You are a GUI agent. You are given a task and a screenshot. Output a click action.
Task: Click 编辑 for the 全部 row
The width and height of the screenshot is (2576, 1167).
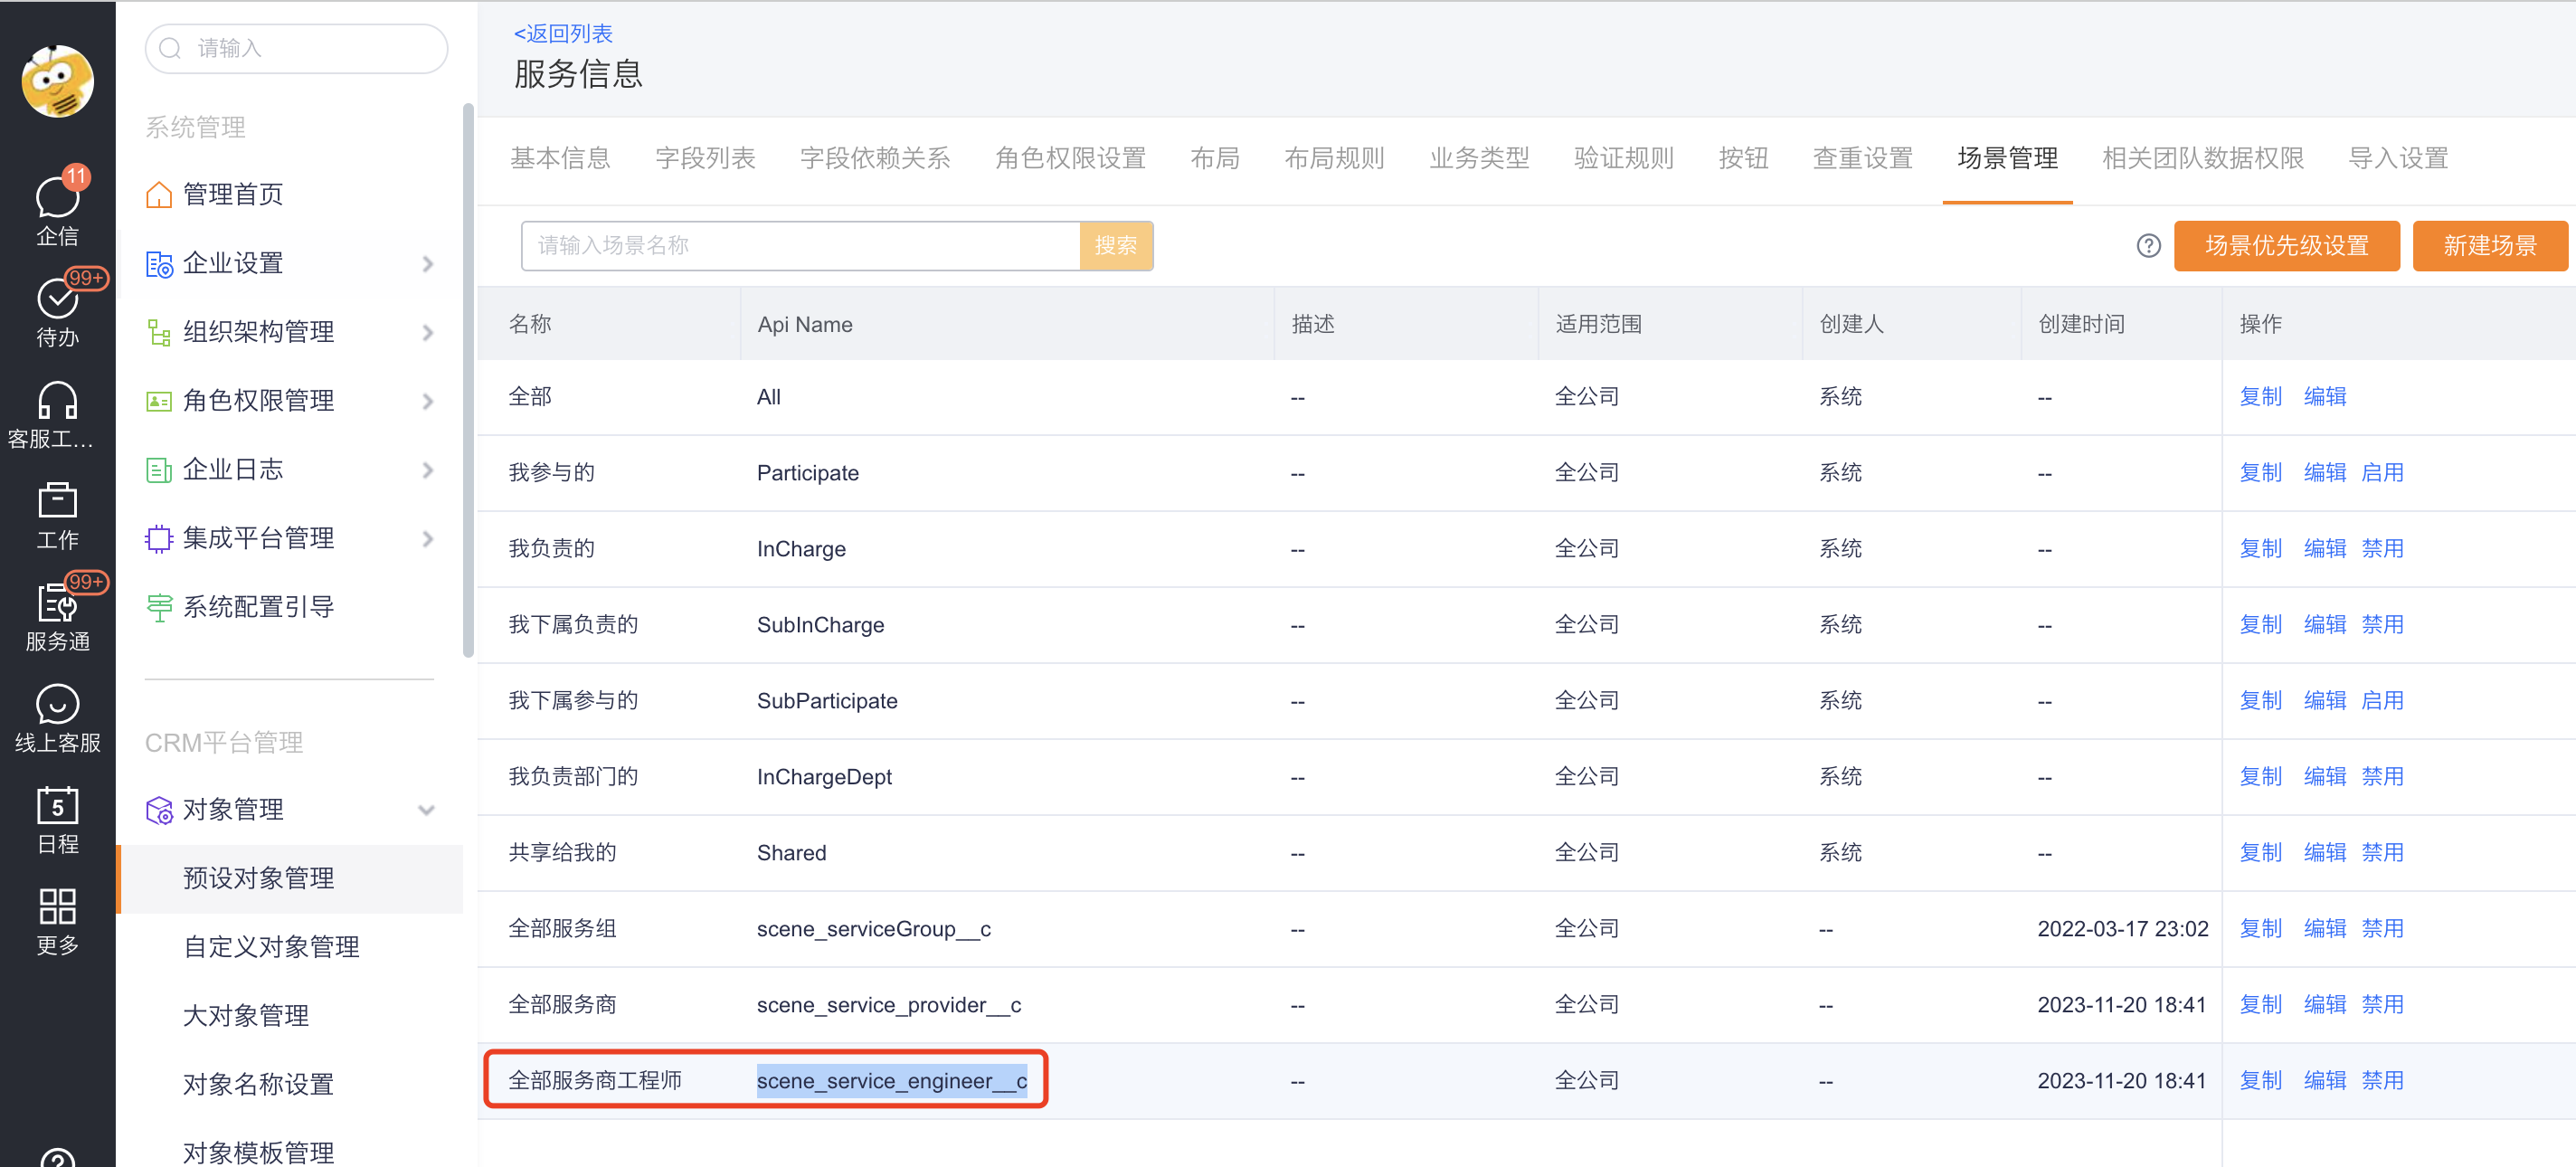[x=2325, y=397]
